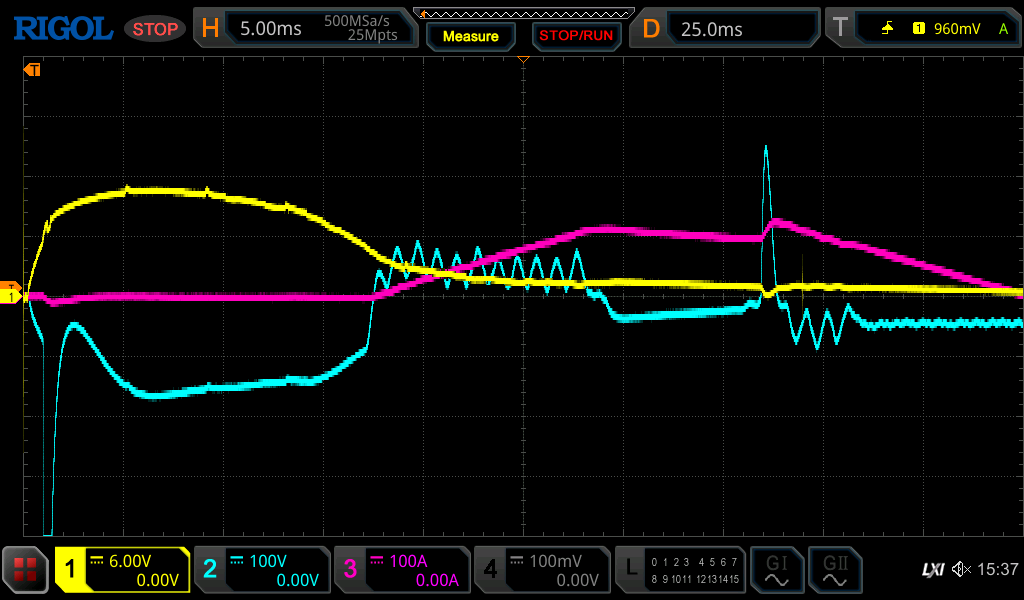Click the red STOP status badge
The height and width of the screenshot is (600, 1024).
pyautogui.click(x=155, y=29)
